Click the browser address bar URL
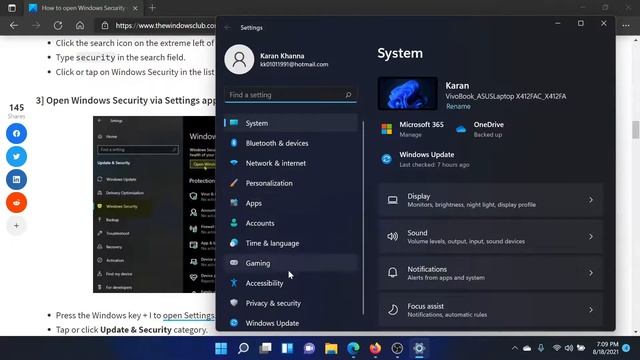Screen dimensions: 640x360 165,25
